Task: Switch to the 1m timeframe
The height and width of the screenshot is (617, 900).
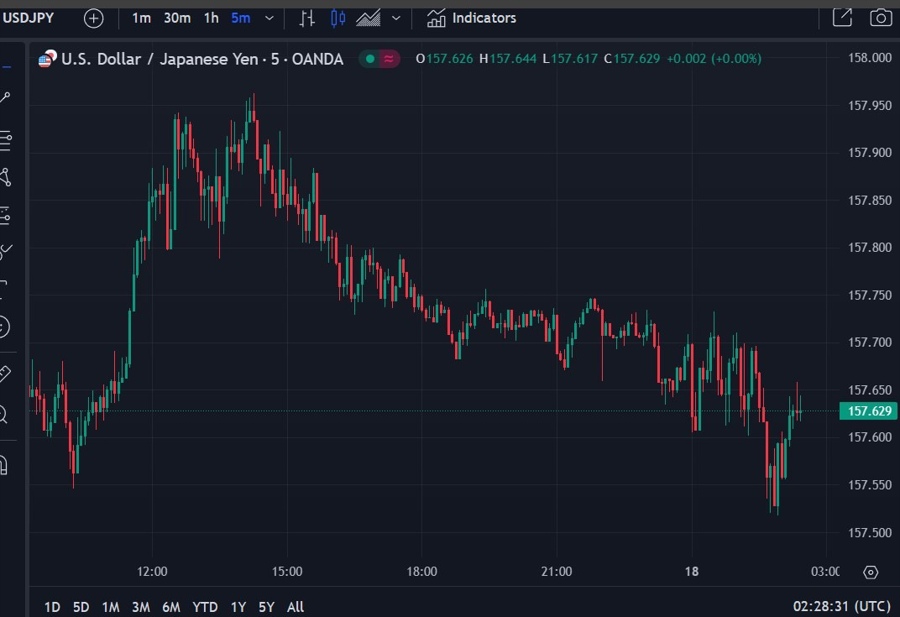Action: pyautogui.click(x=141, y=18)
